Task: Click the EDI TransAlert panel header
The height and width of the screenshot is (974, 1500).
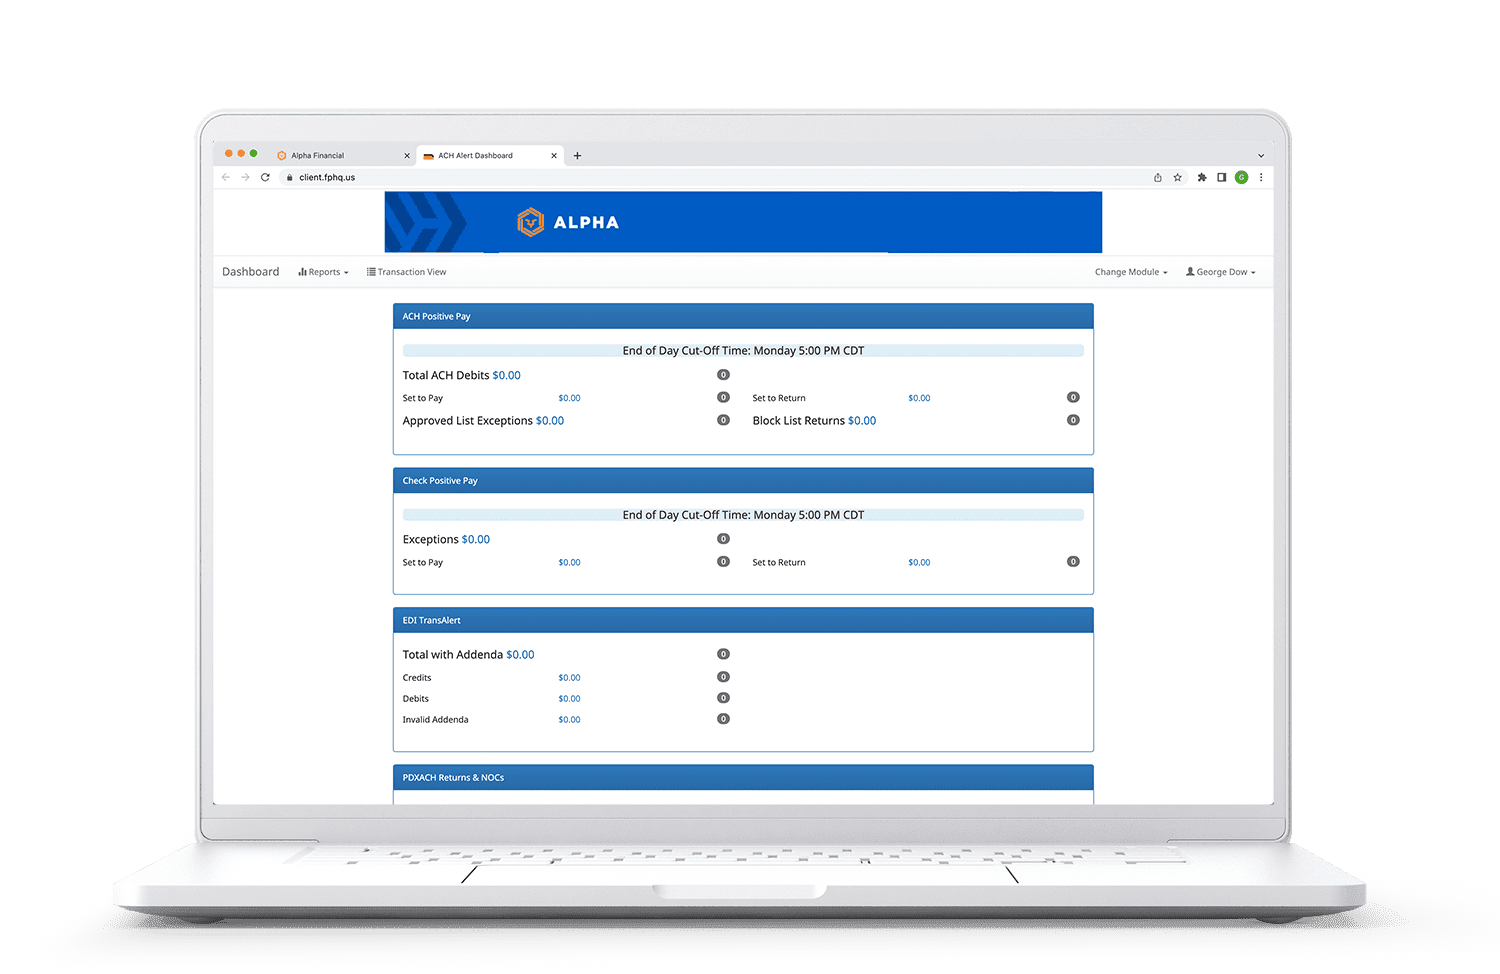Action: point(743,620)
